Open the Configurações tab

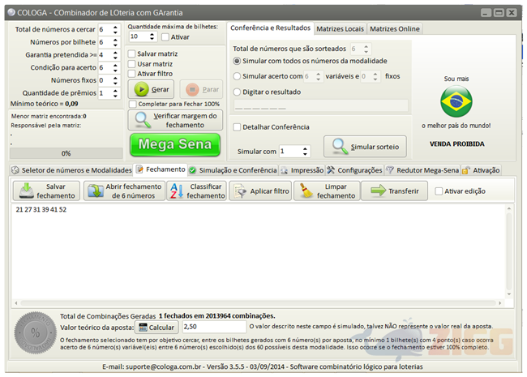pyautogui.click(x=355, y=170)
